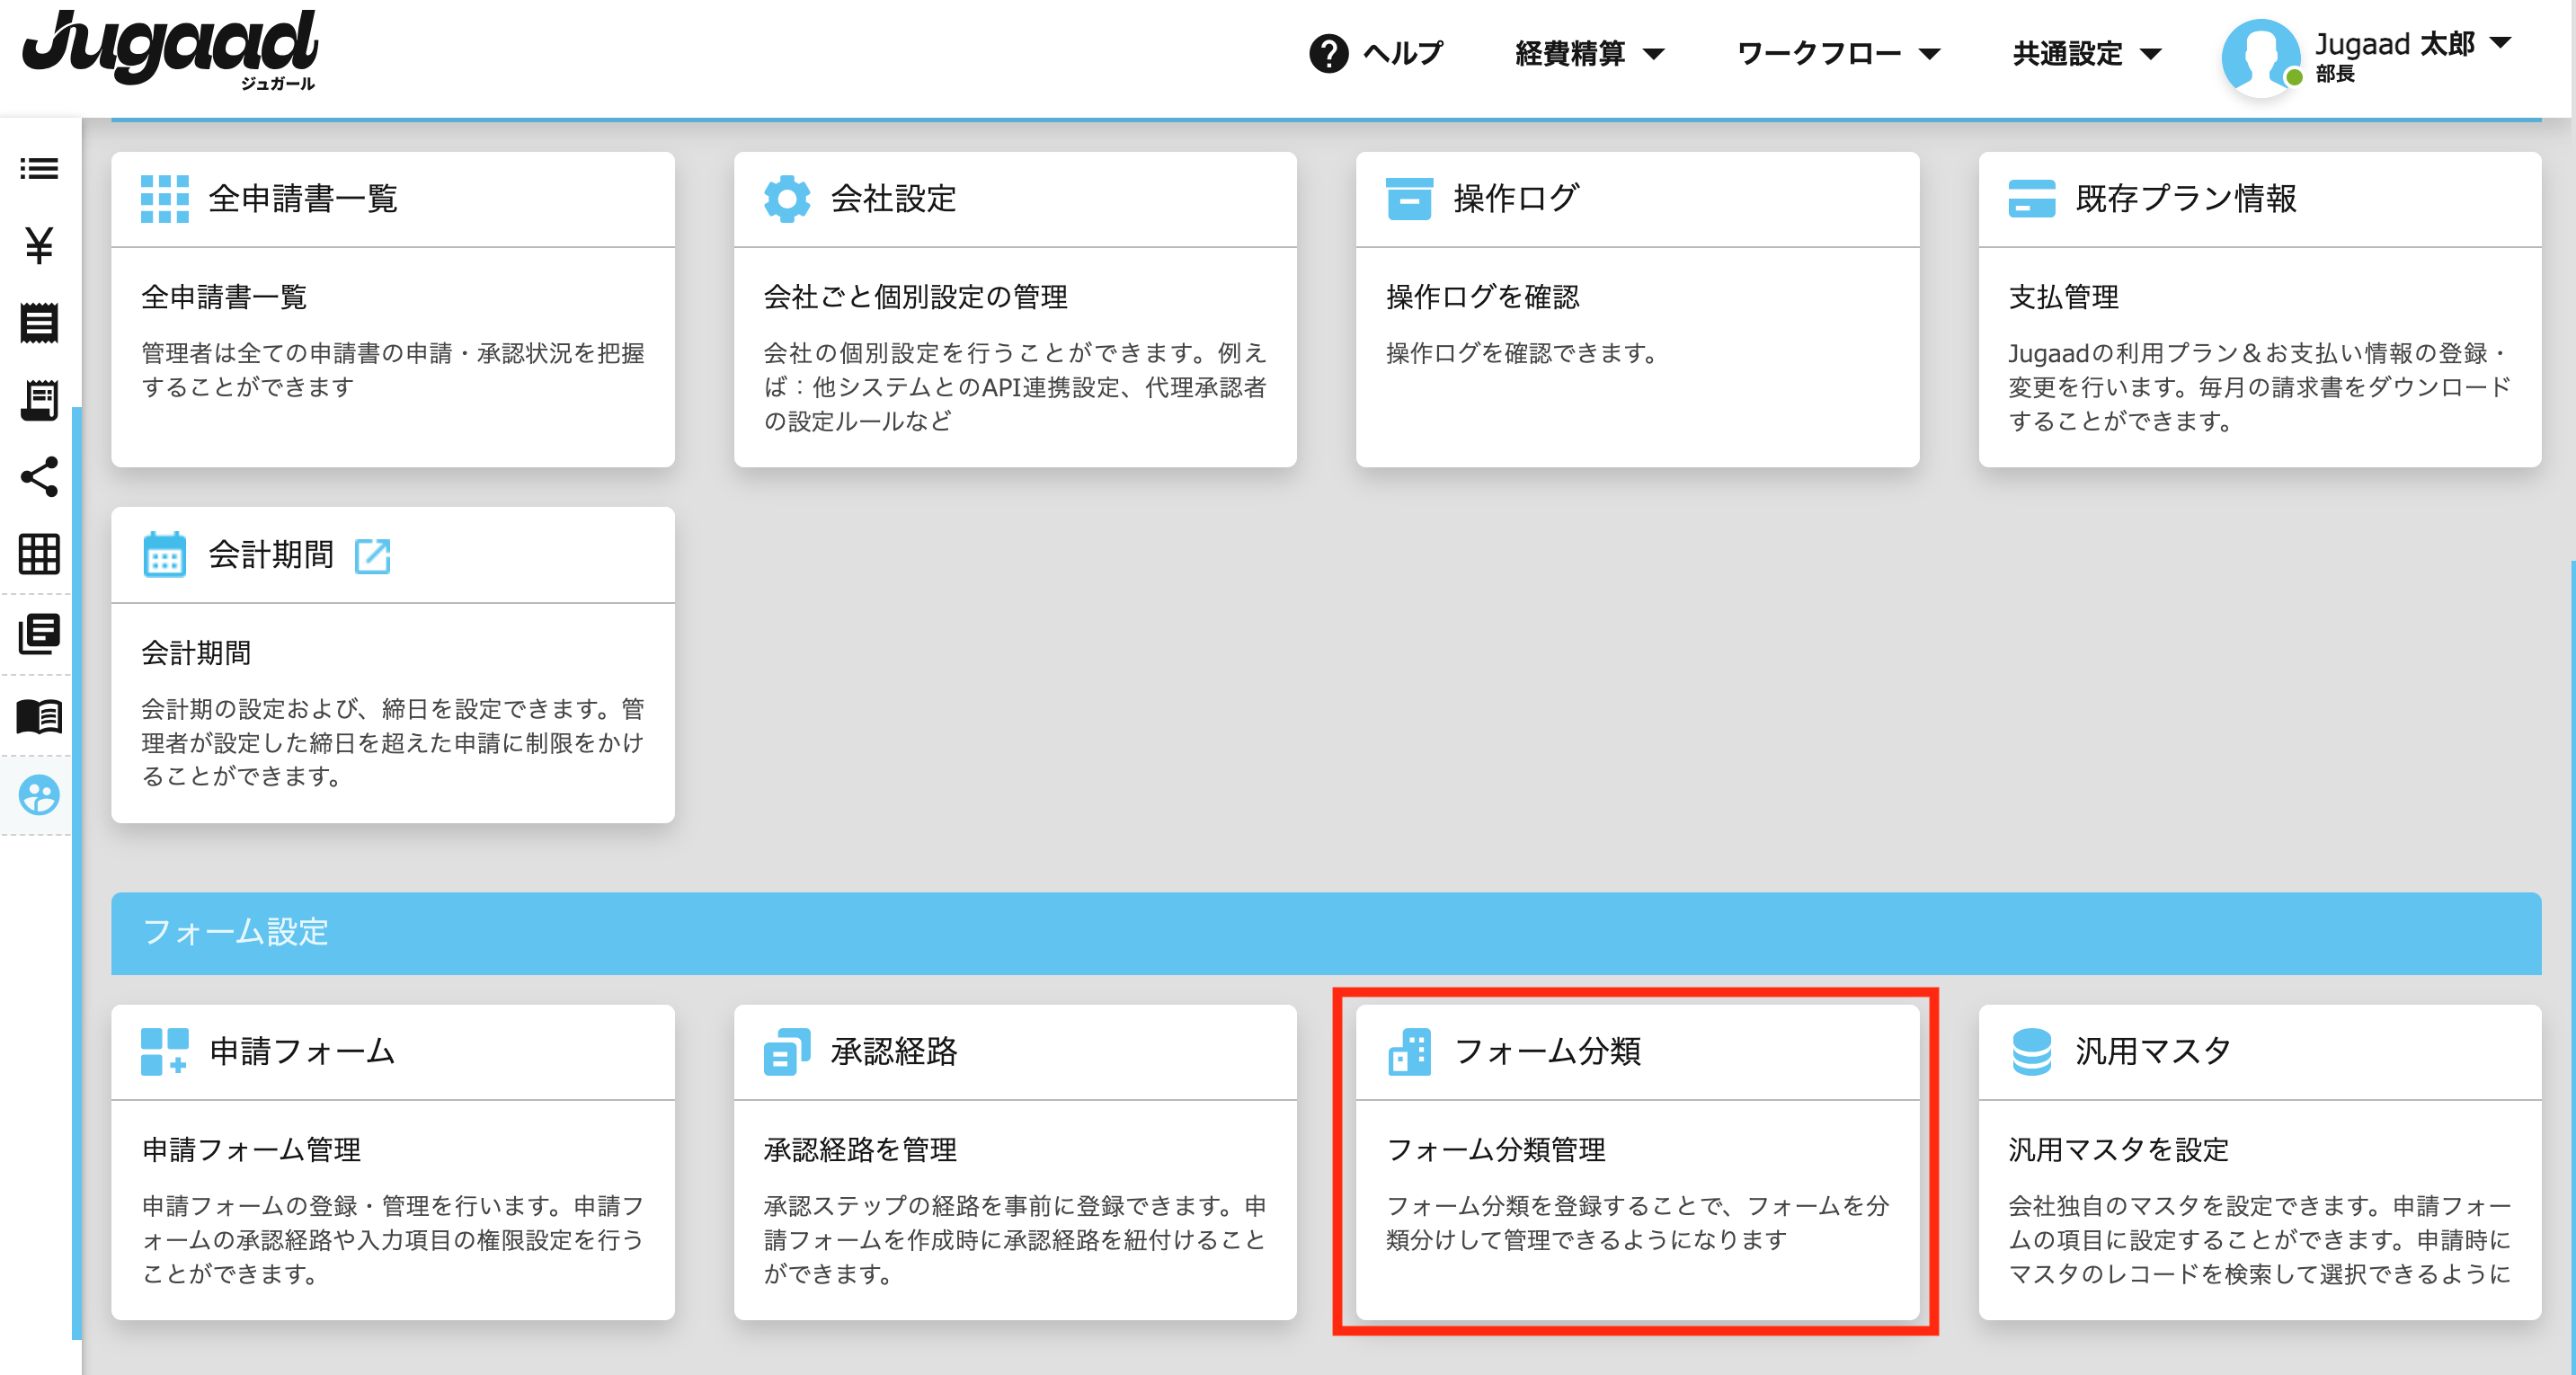
Task: Click 支払管理 subtitle text
Action: tap(2063, 296)
